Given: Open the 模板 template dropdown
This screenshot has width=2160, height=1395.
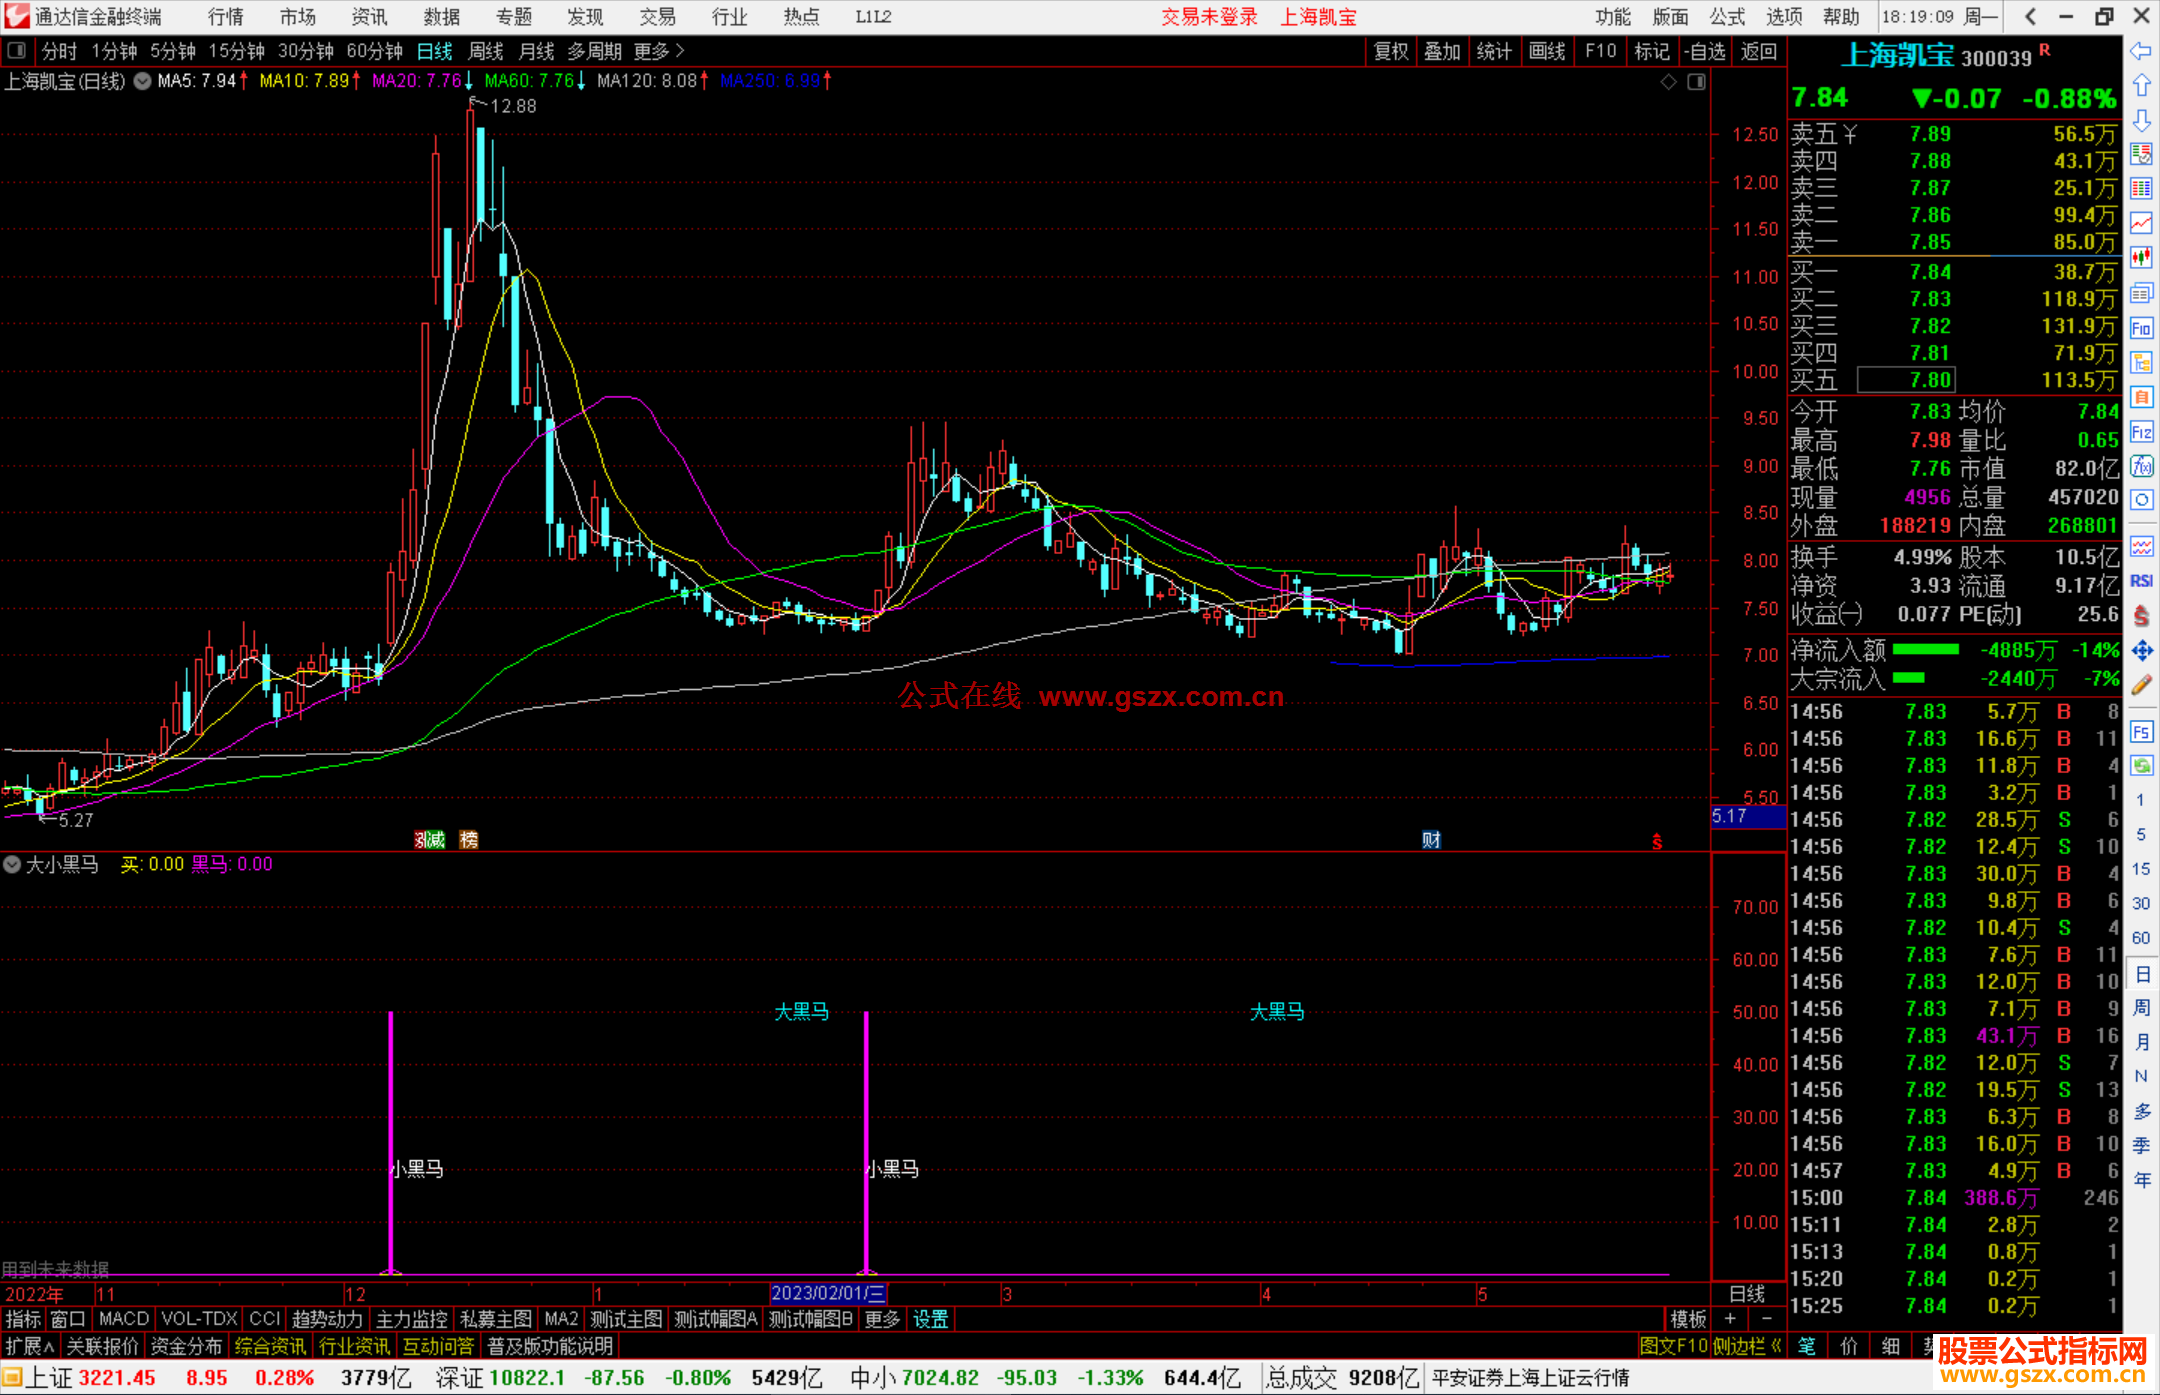Looking at the screenshot, I should coord(1688,1319).
